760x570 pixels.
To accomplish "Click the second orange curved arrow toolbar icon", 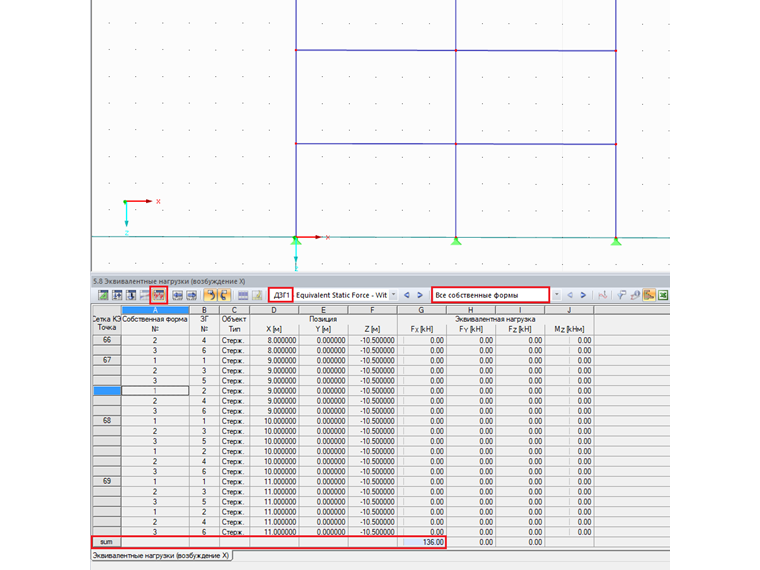I will [223, 295].
